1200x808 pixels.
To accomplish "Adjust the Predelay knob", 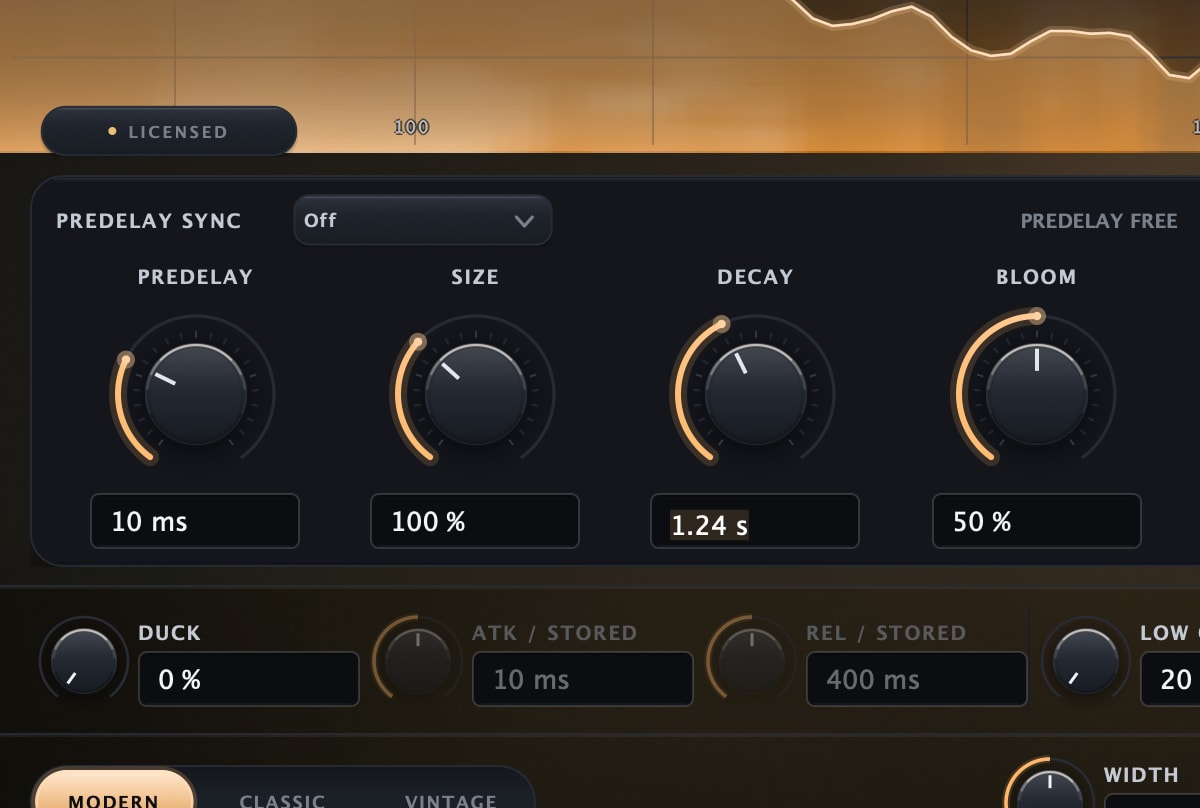I will [195, 394].
